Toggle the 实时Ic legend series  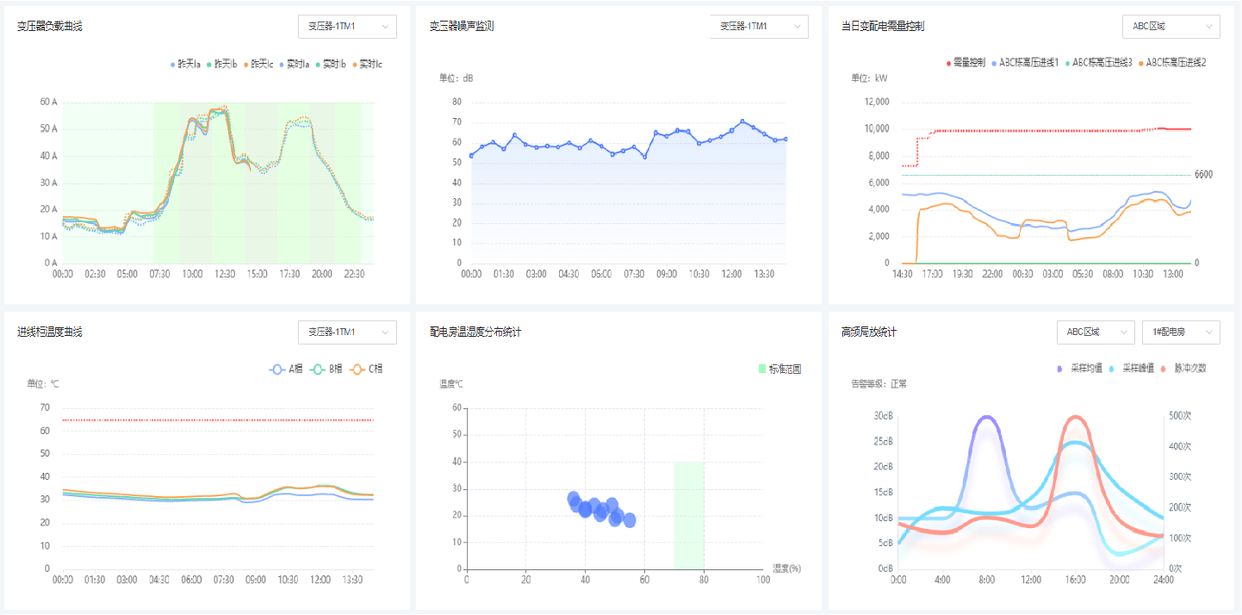point(366,64)
